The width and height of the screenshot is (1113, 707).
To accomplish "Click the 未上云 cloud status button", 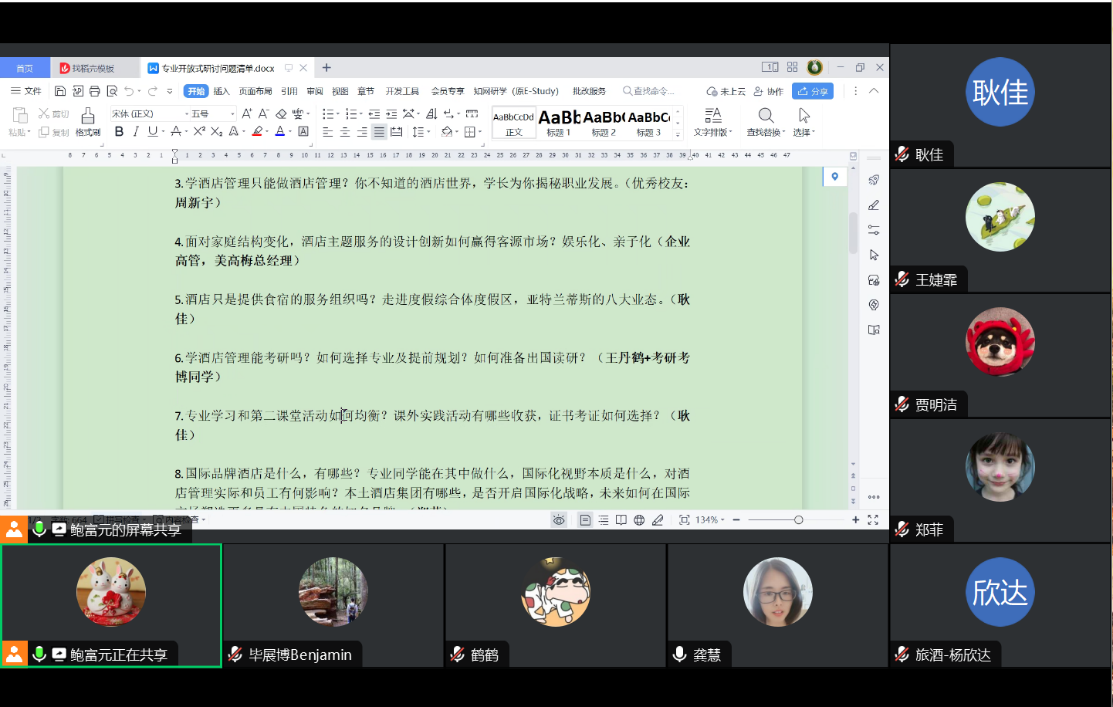I will tap(726, 91).
